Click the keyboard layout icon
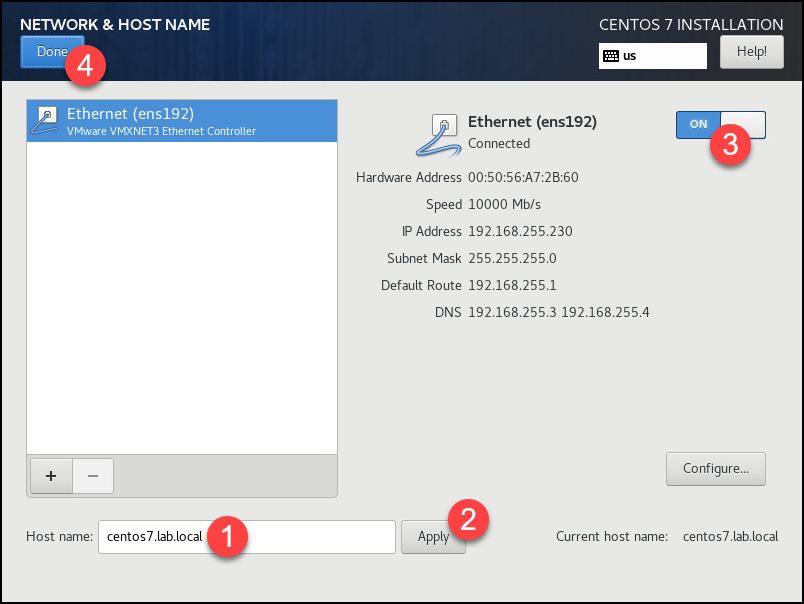Screen dimensions: 804x604 coord(610,56)
